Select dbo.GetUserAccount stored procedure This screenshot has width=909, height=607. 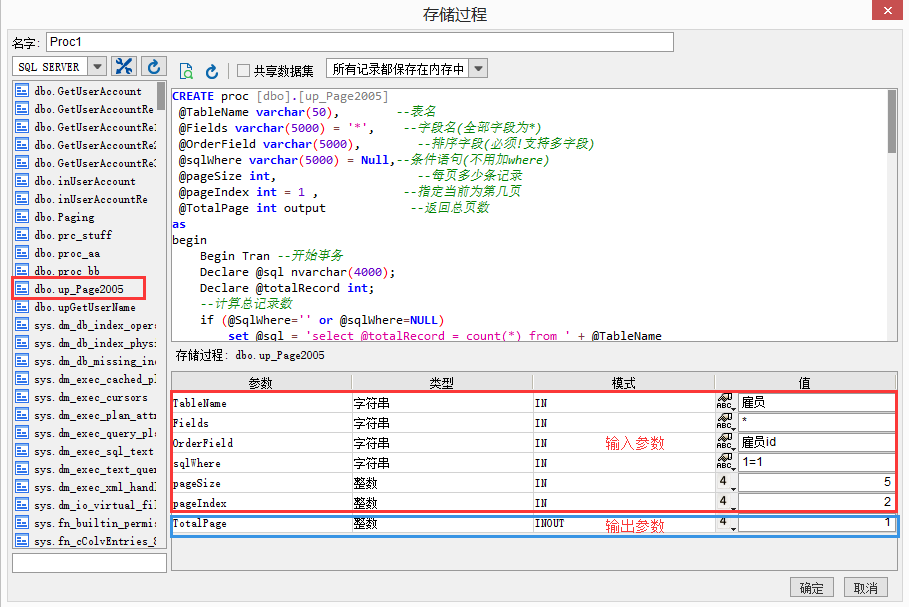(x=86, y=91)
